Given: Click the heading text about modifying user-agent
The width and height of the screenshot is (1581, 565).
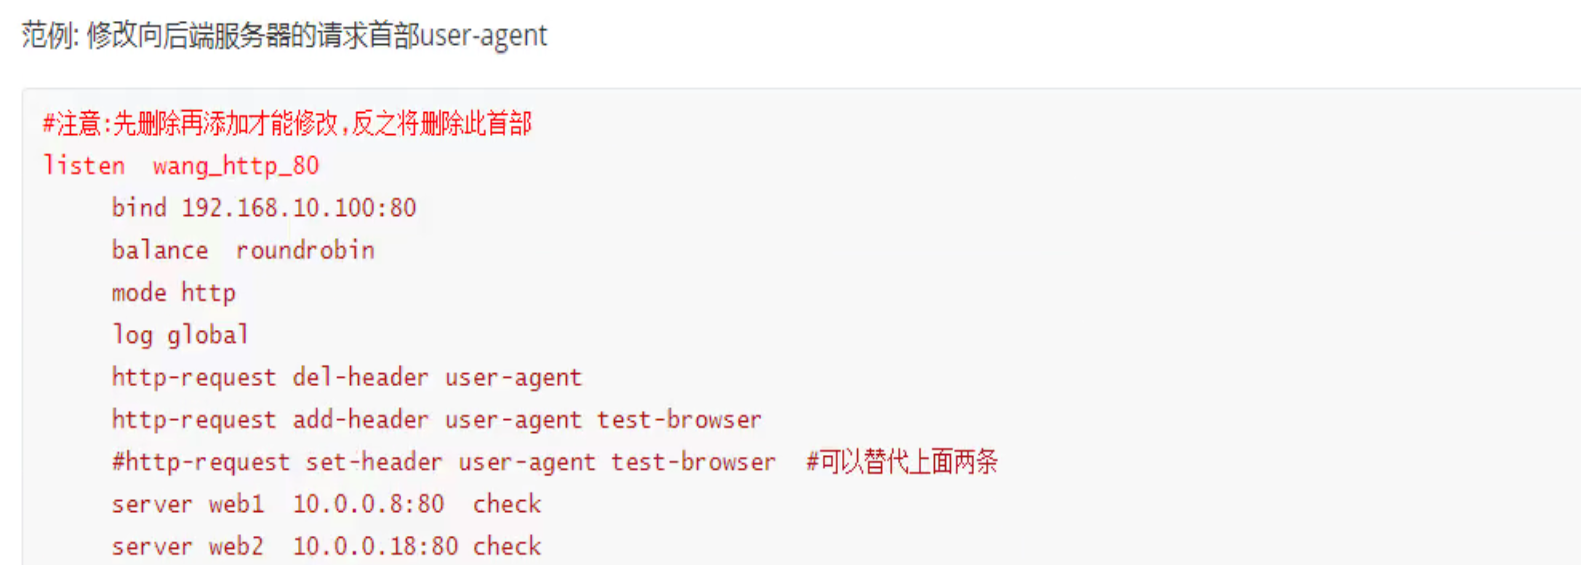Looking at the screenshot, I should [285, 36].
